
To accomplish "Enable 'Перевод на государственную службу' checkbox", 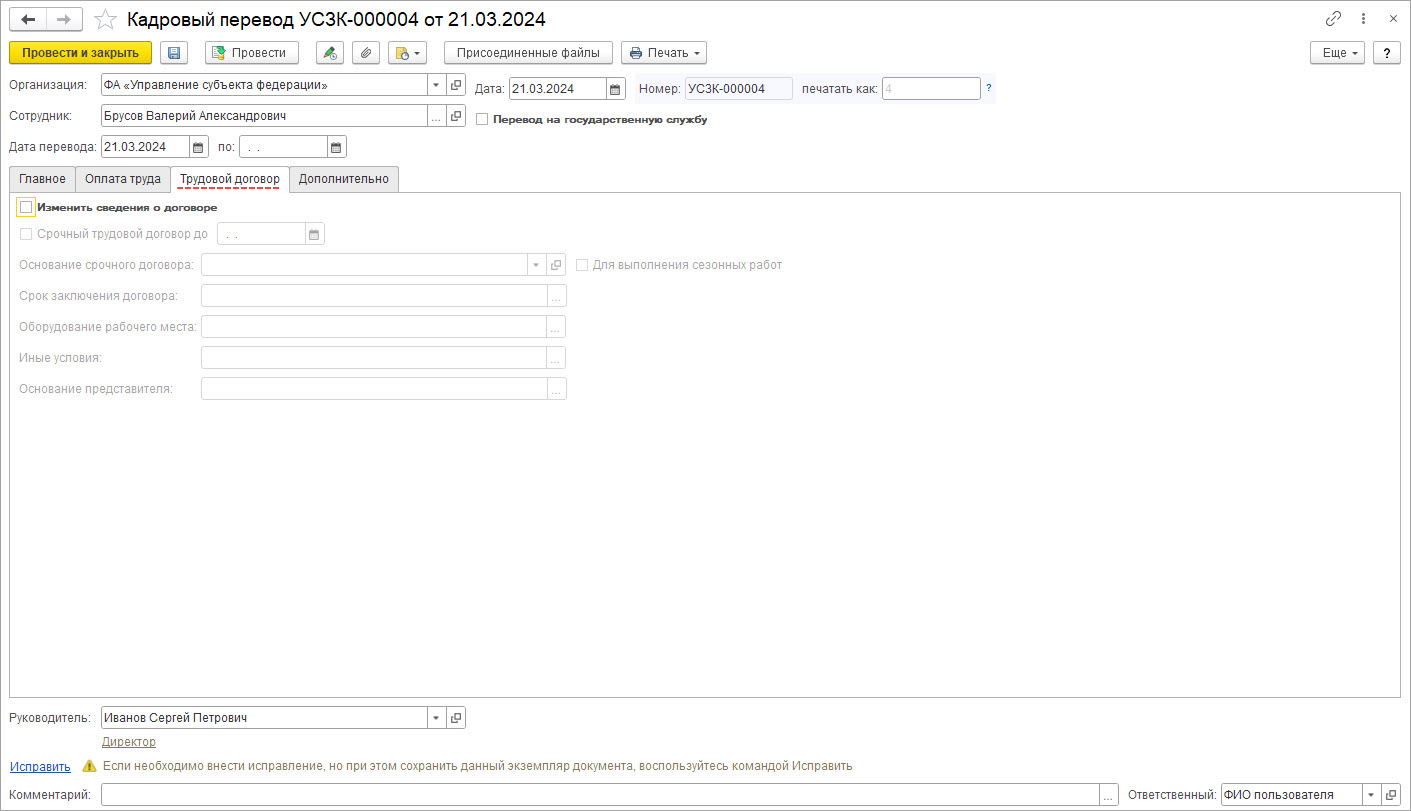I will [x=482, y=119].
